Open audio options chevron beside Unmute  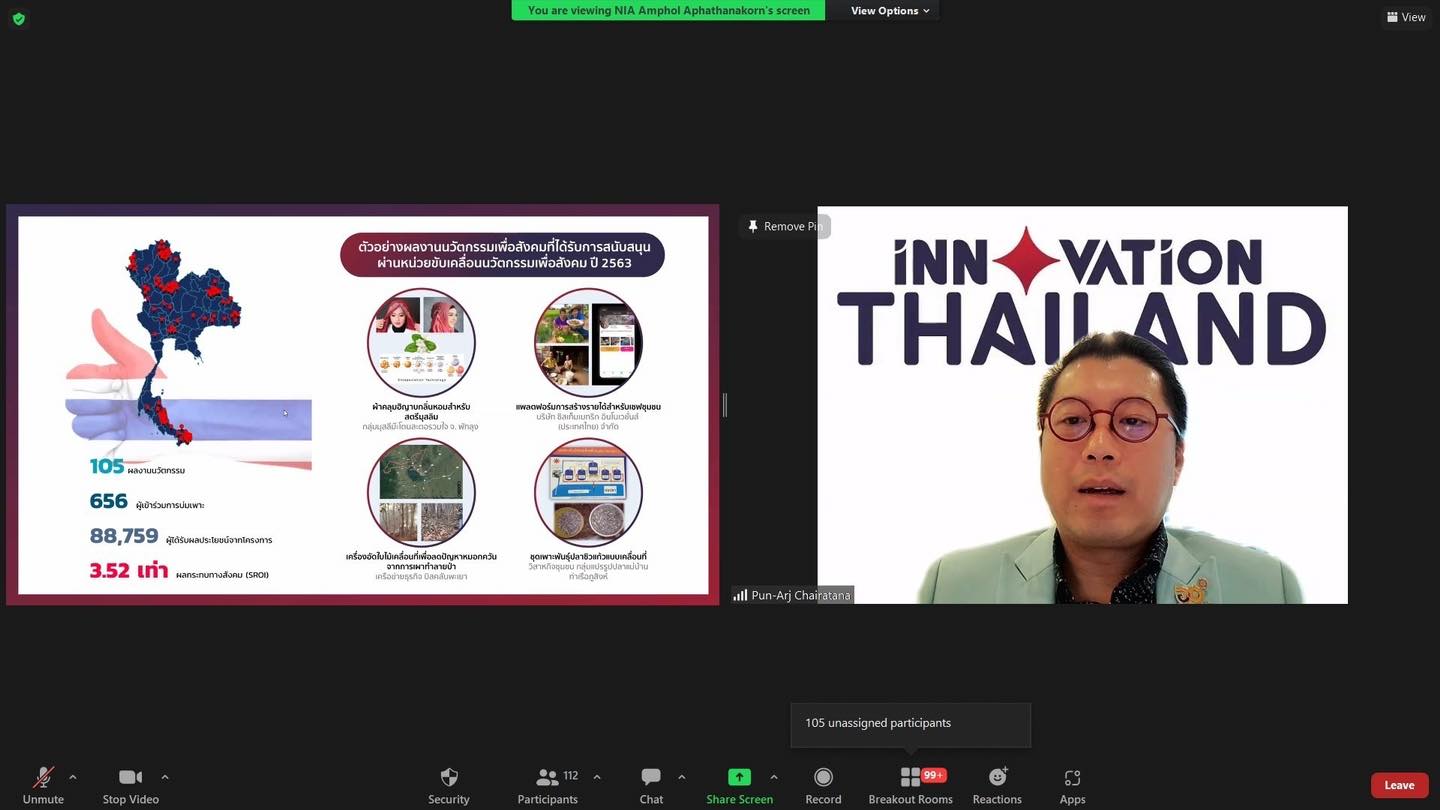tap(72, 777)
